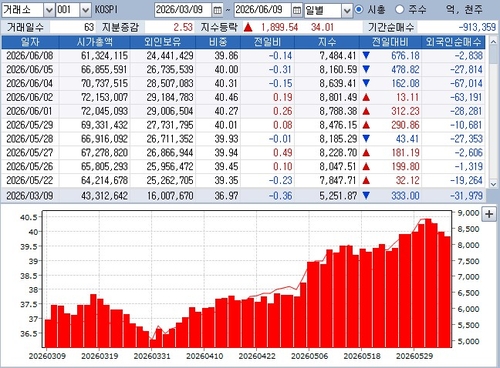Click the start date field 2026/03/09
The image size is (500, 368).
tap(183, 10)
